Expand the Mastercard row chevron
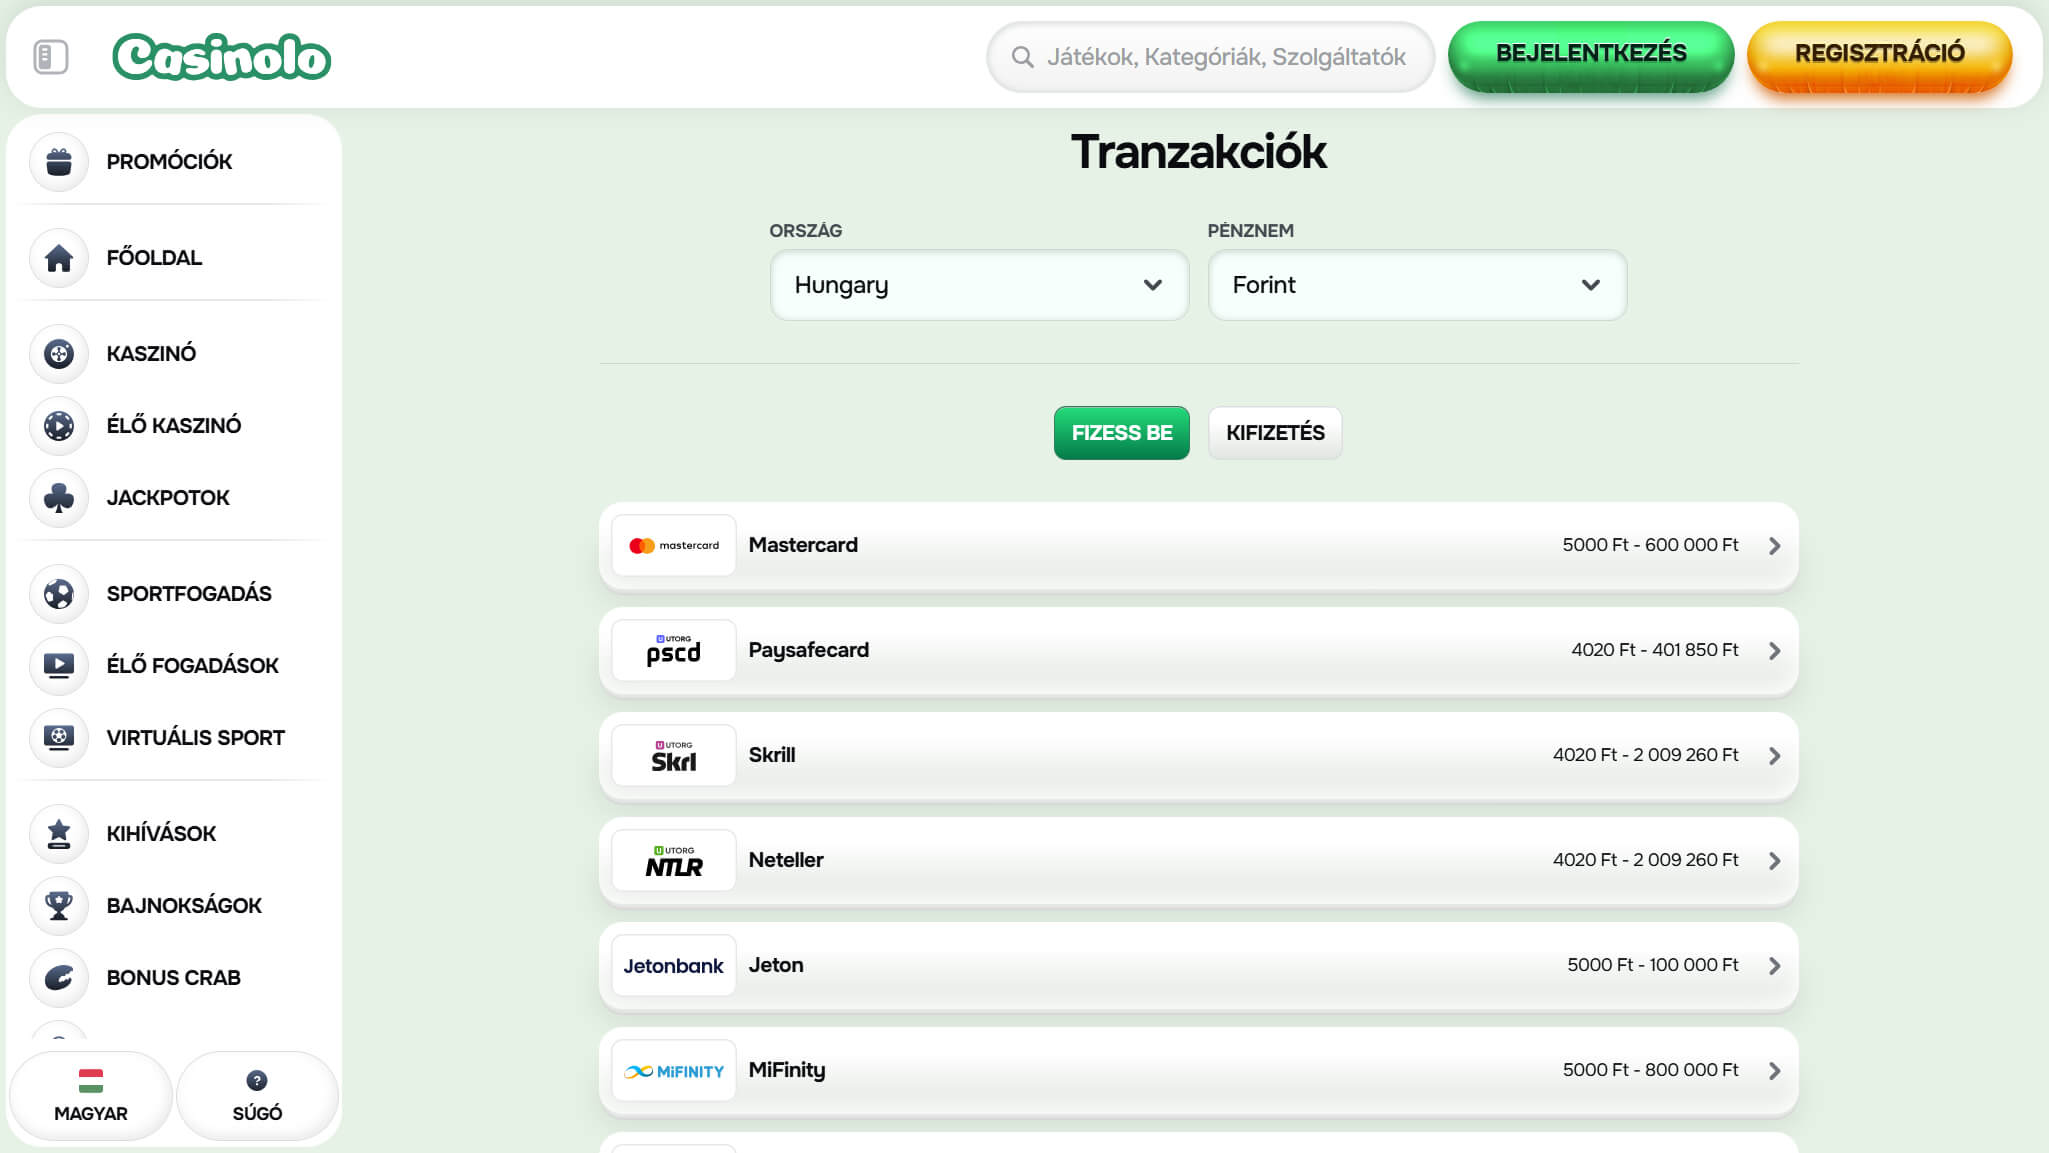This screenshot has width=2049, height=1153. [x=1774, y=545]
